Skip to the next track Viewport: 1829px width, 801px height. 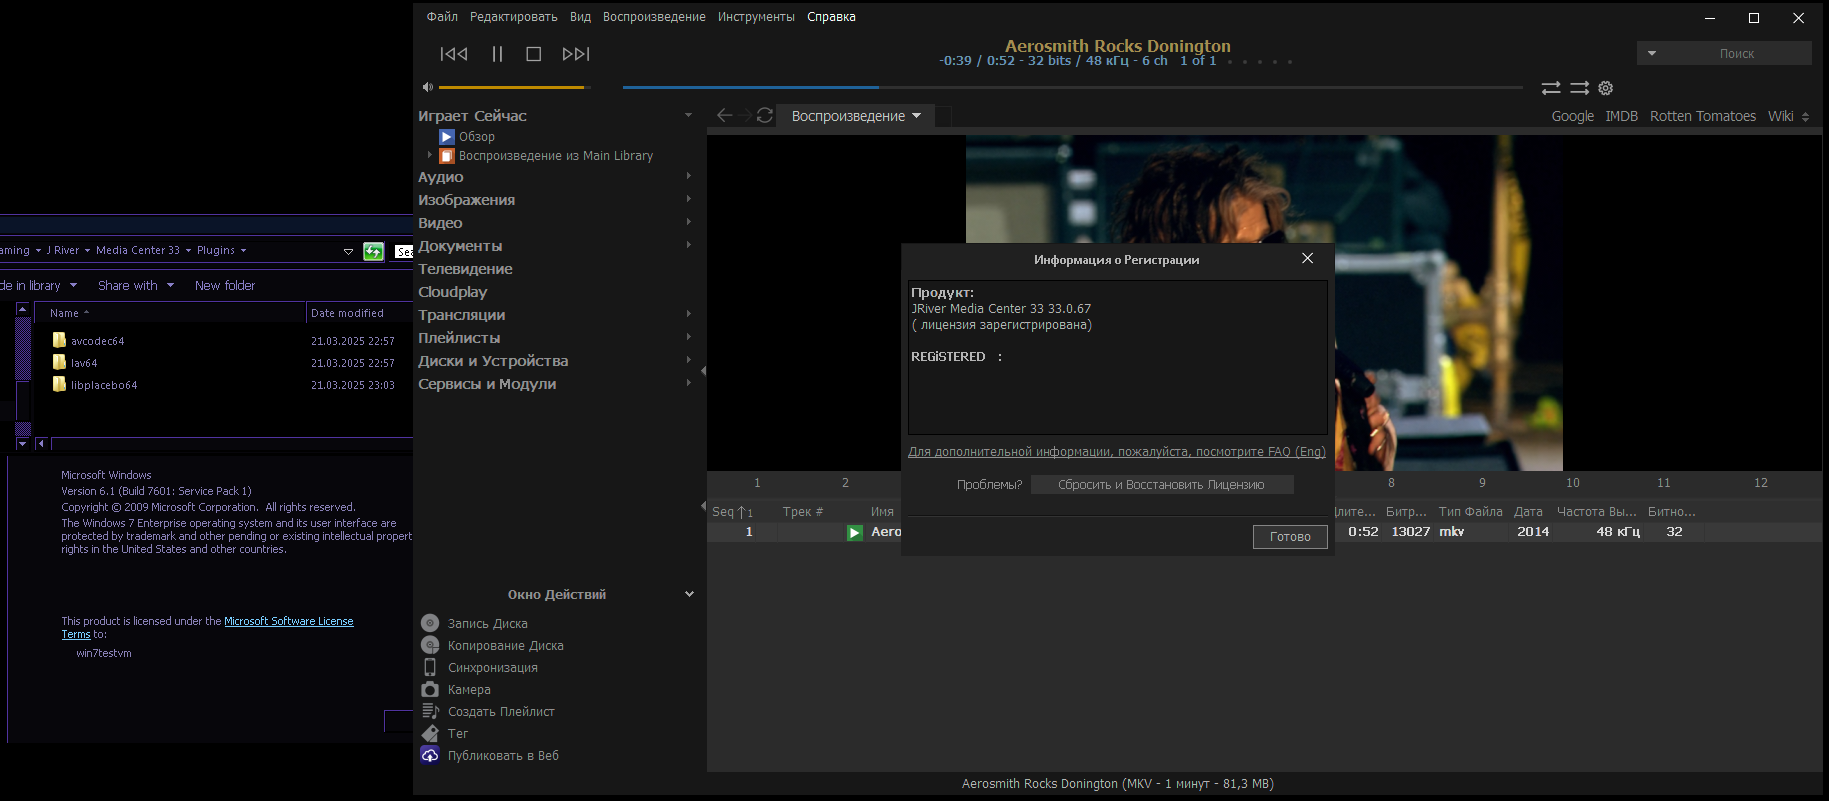click(576, 54)
